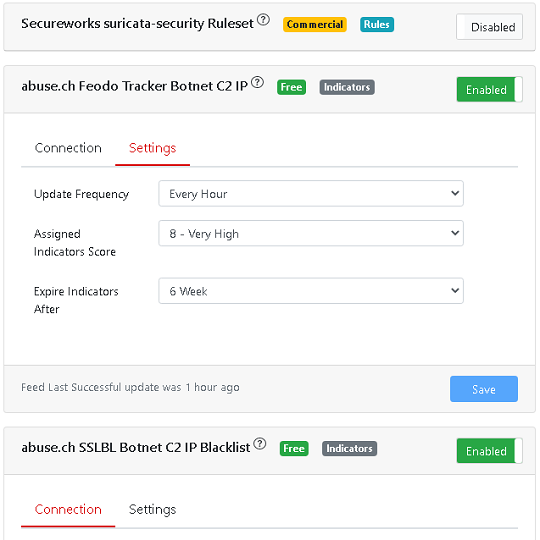Click the Indicators badge on SSLBL Blacklist feed

(x=349, y=448)
